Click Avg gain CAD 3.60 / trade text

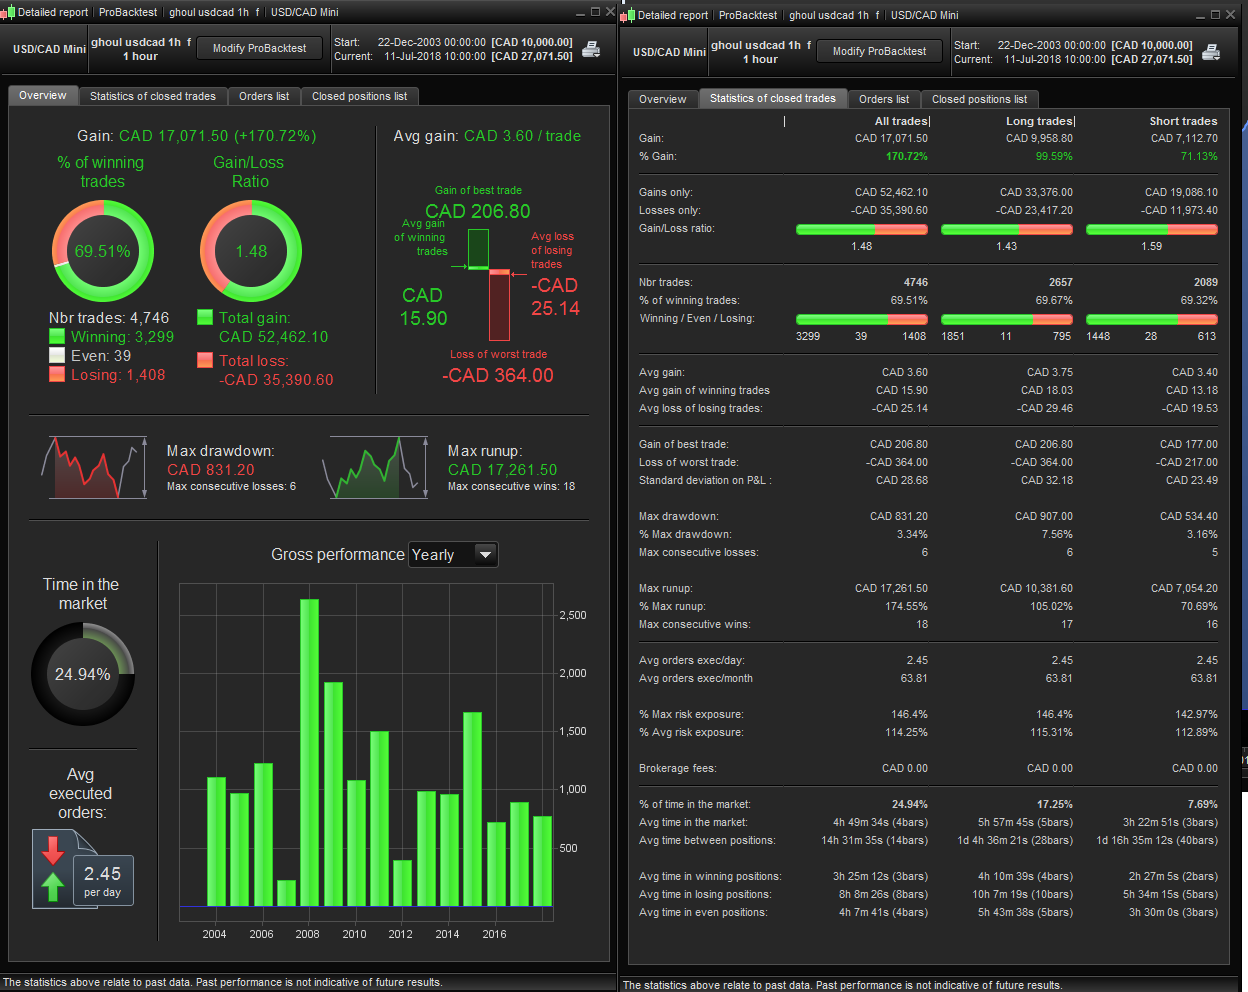point(487,136)
